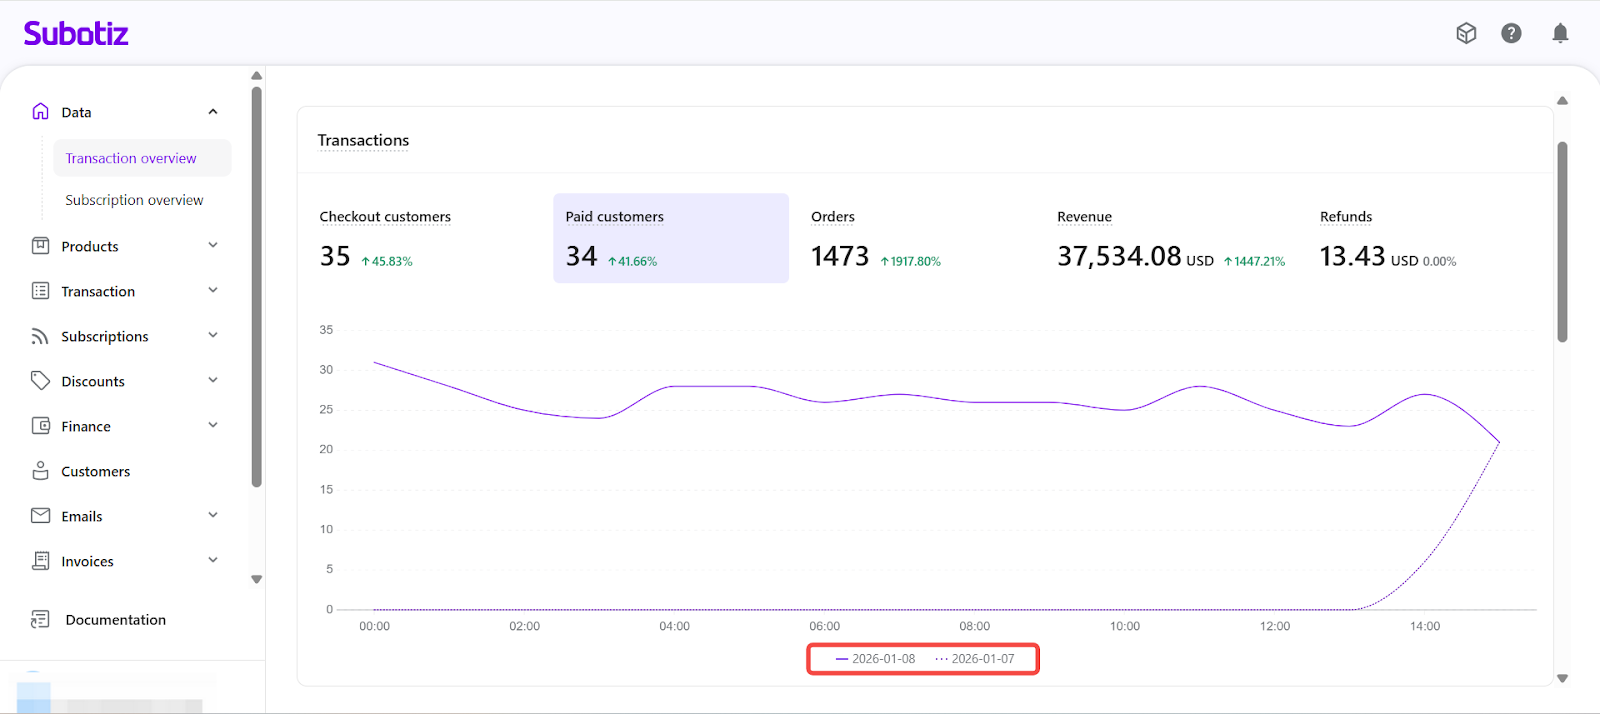The width and height of the screenshot is (1600, 714).
Task: Click the Products box icon
Action: [x=40, y=246]
